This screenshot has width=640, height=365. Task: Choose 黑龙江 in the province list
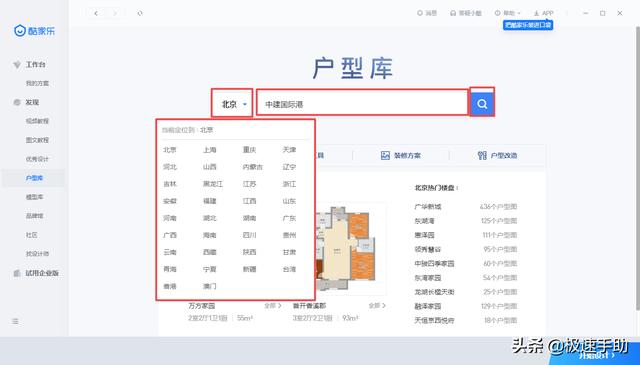click(x=213, y=184)
